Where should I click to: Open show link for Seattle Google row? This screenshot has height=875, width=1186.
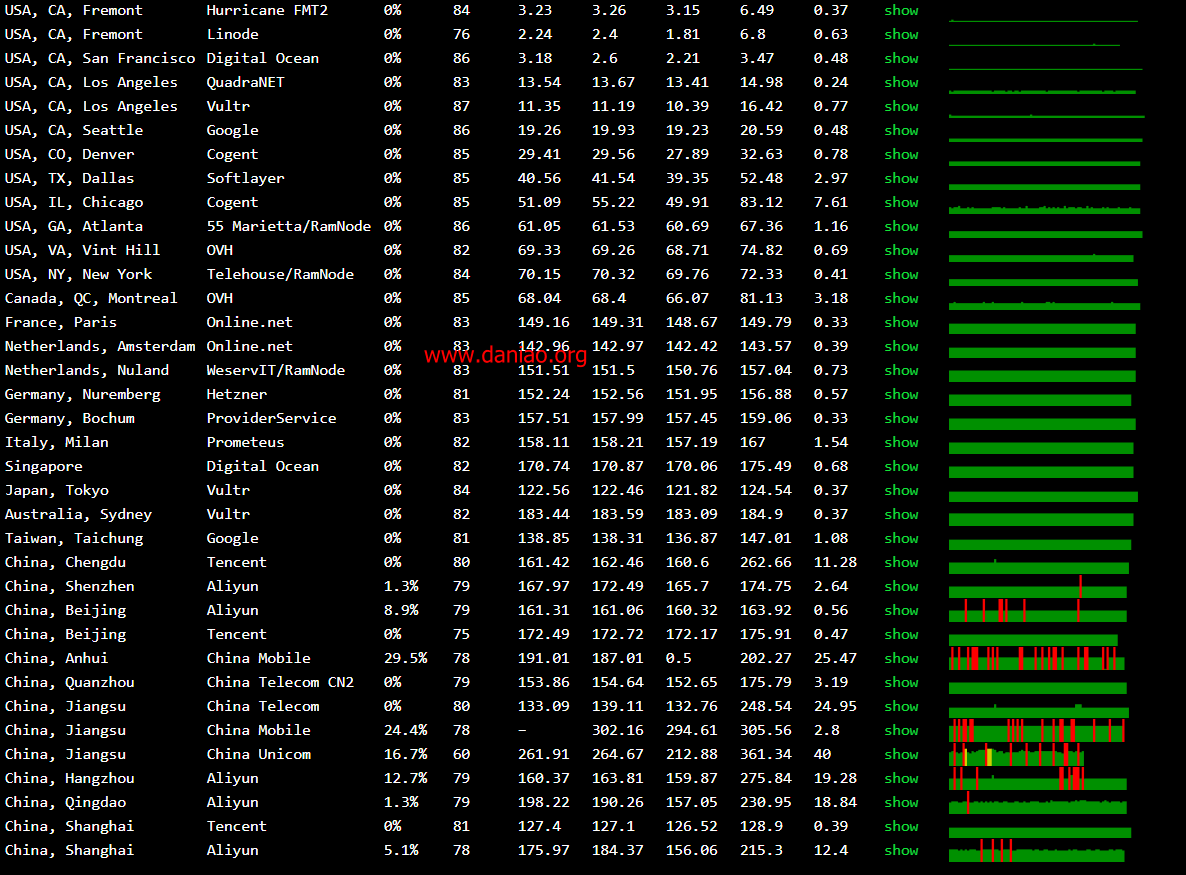point(901,131)
